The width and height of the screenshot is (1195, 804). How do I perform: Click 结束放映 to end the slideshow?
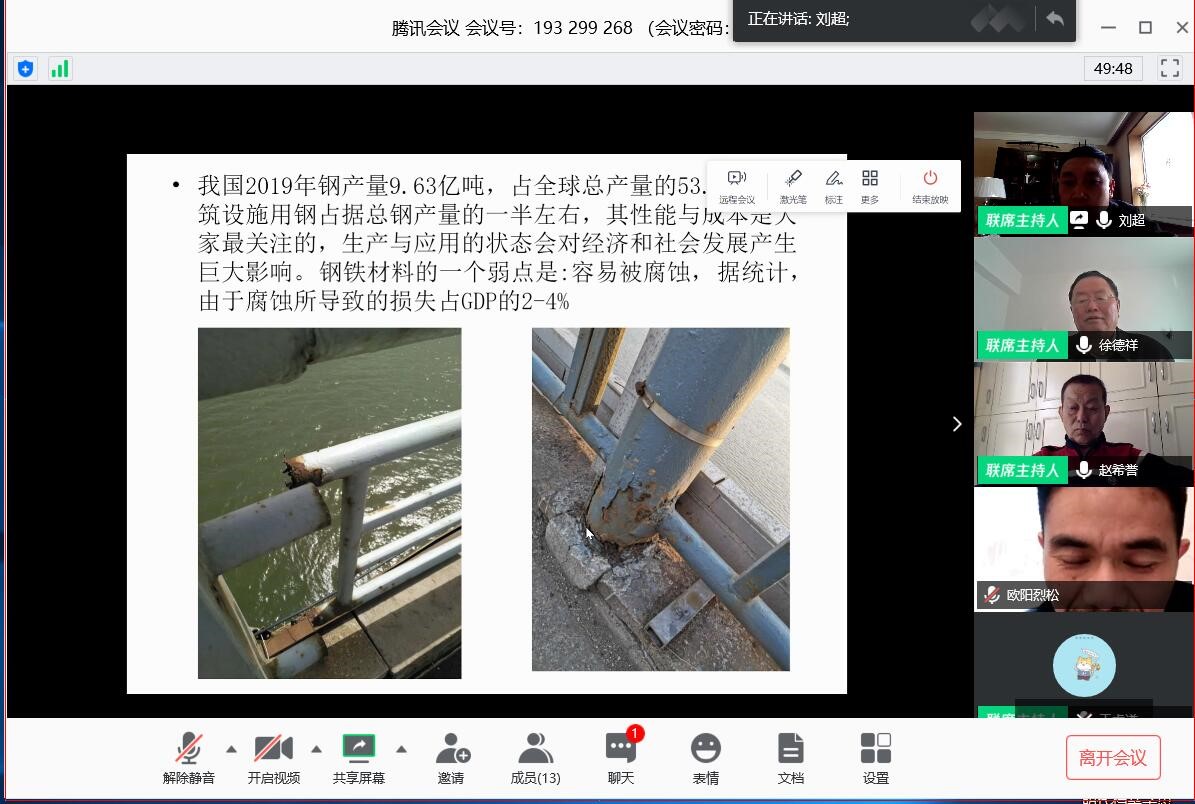pos(930,186)
